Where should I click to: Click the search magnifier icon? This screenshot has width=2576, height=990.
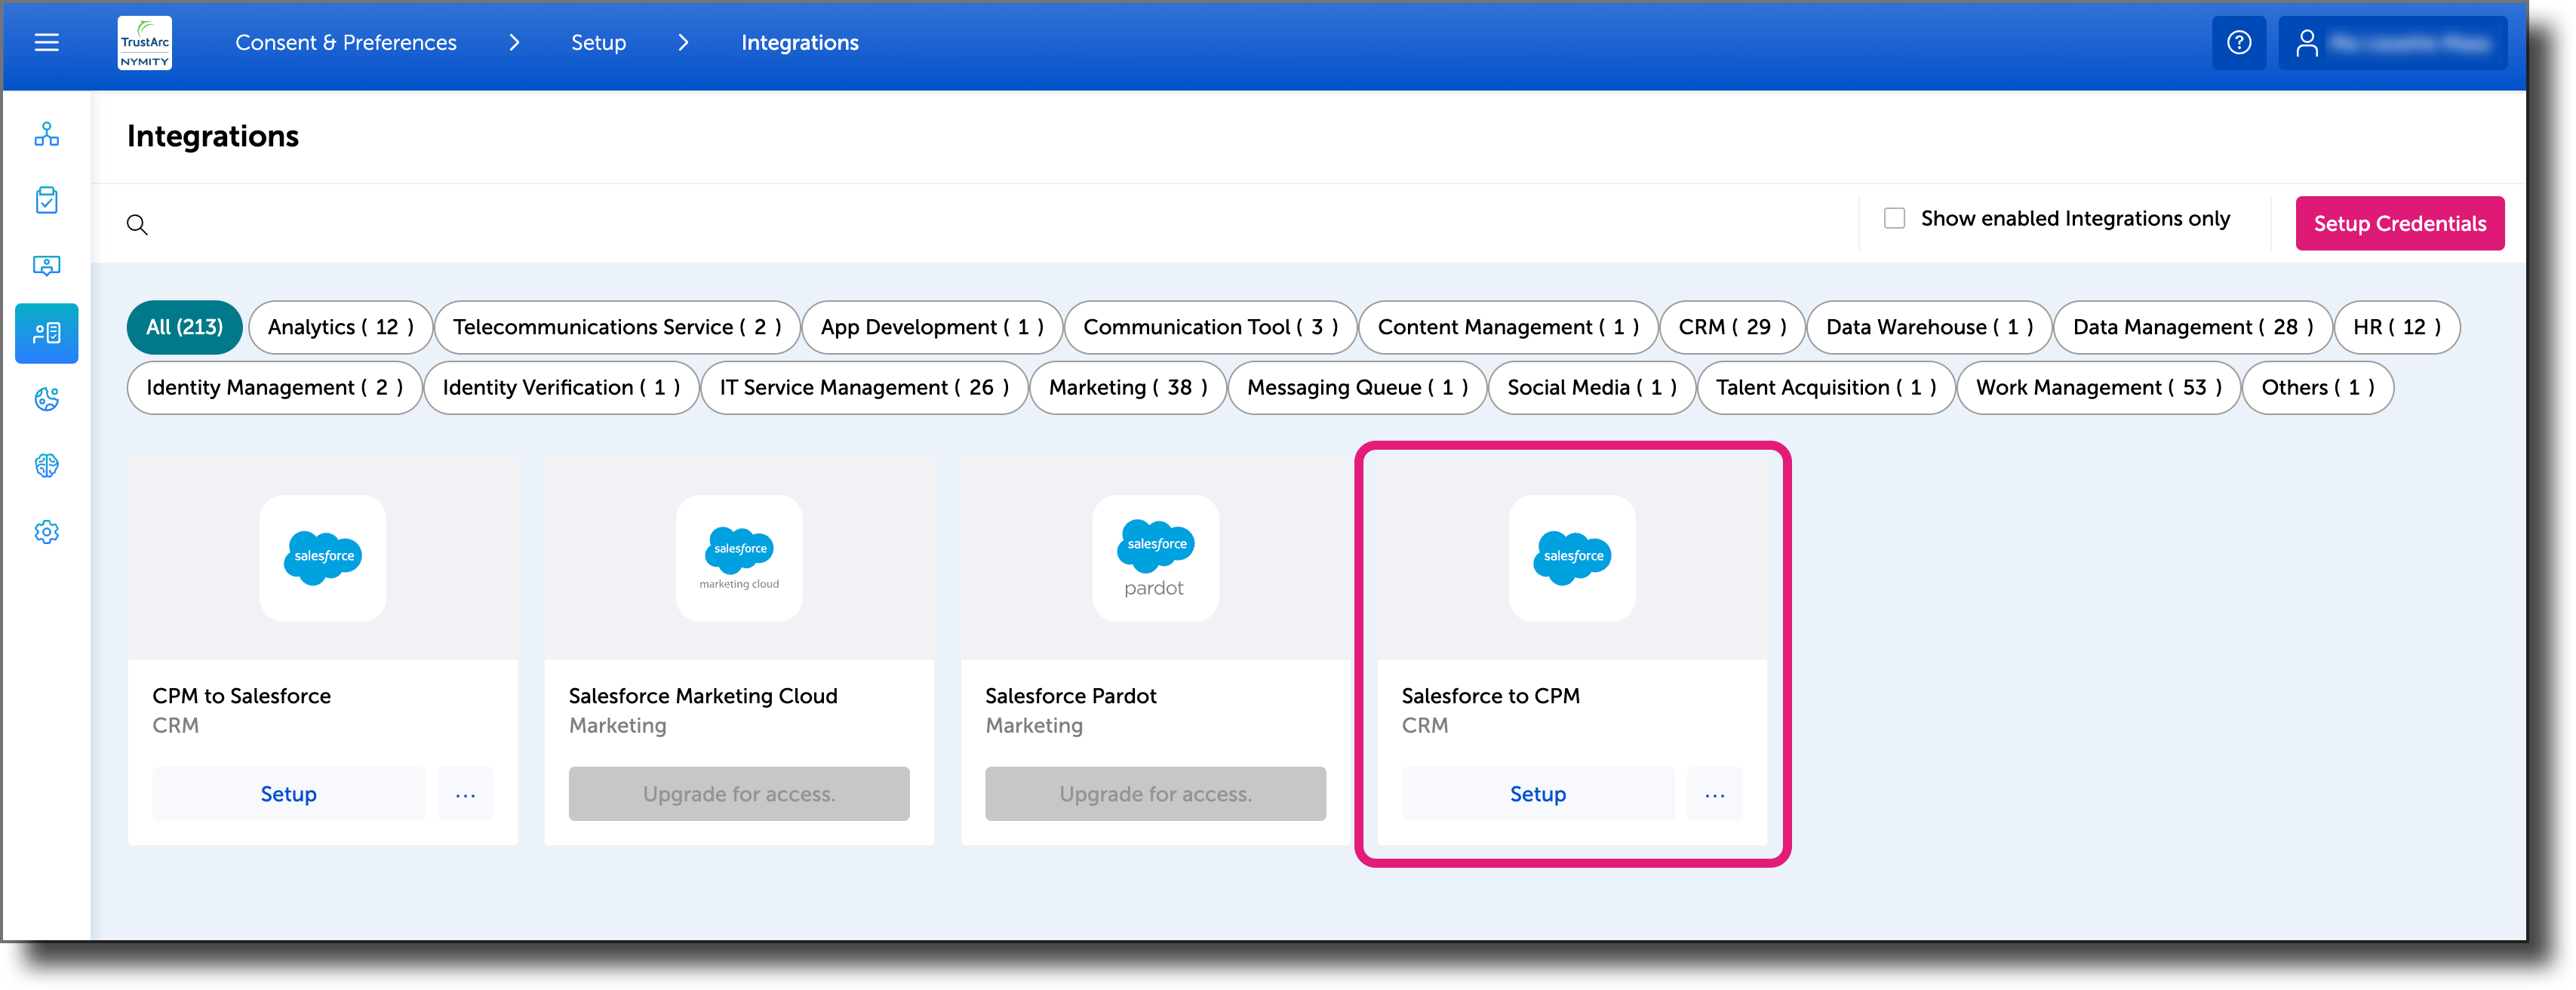[137, 225]
